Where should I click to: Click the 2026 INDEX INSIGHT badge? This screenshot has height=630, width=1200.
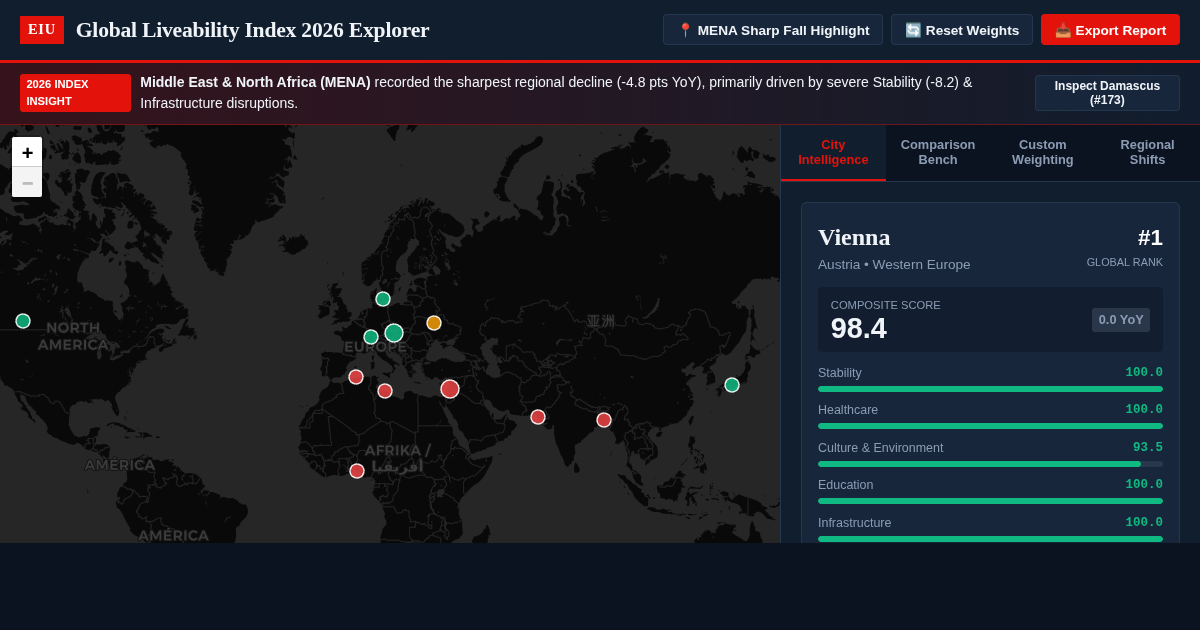(75, 93)
